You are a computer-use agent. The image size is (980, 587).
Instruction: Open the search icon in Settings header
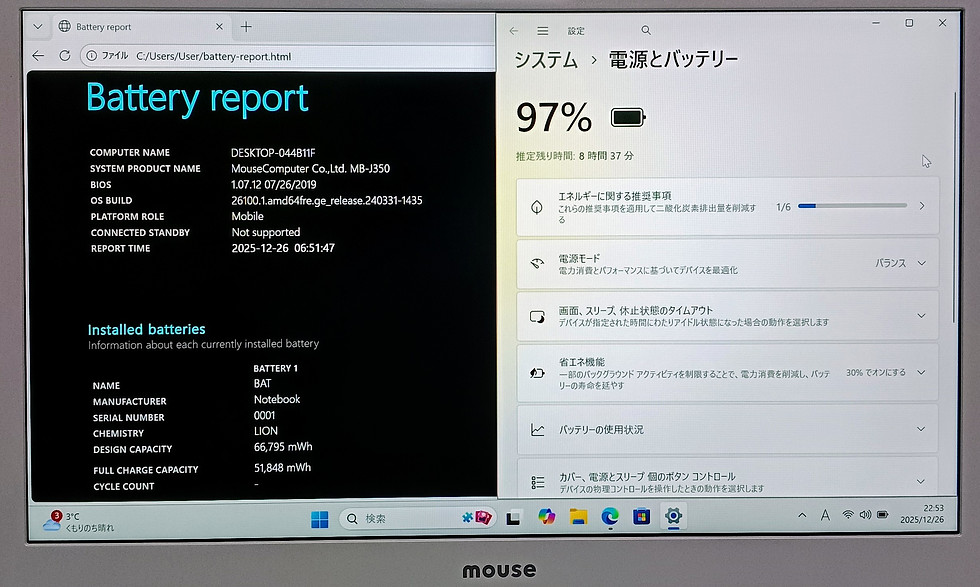click(x=646, y=30)
